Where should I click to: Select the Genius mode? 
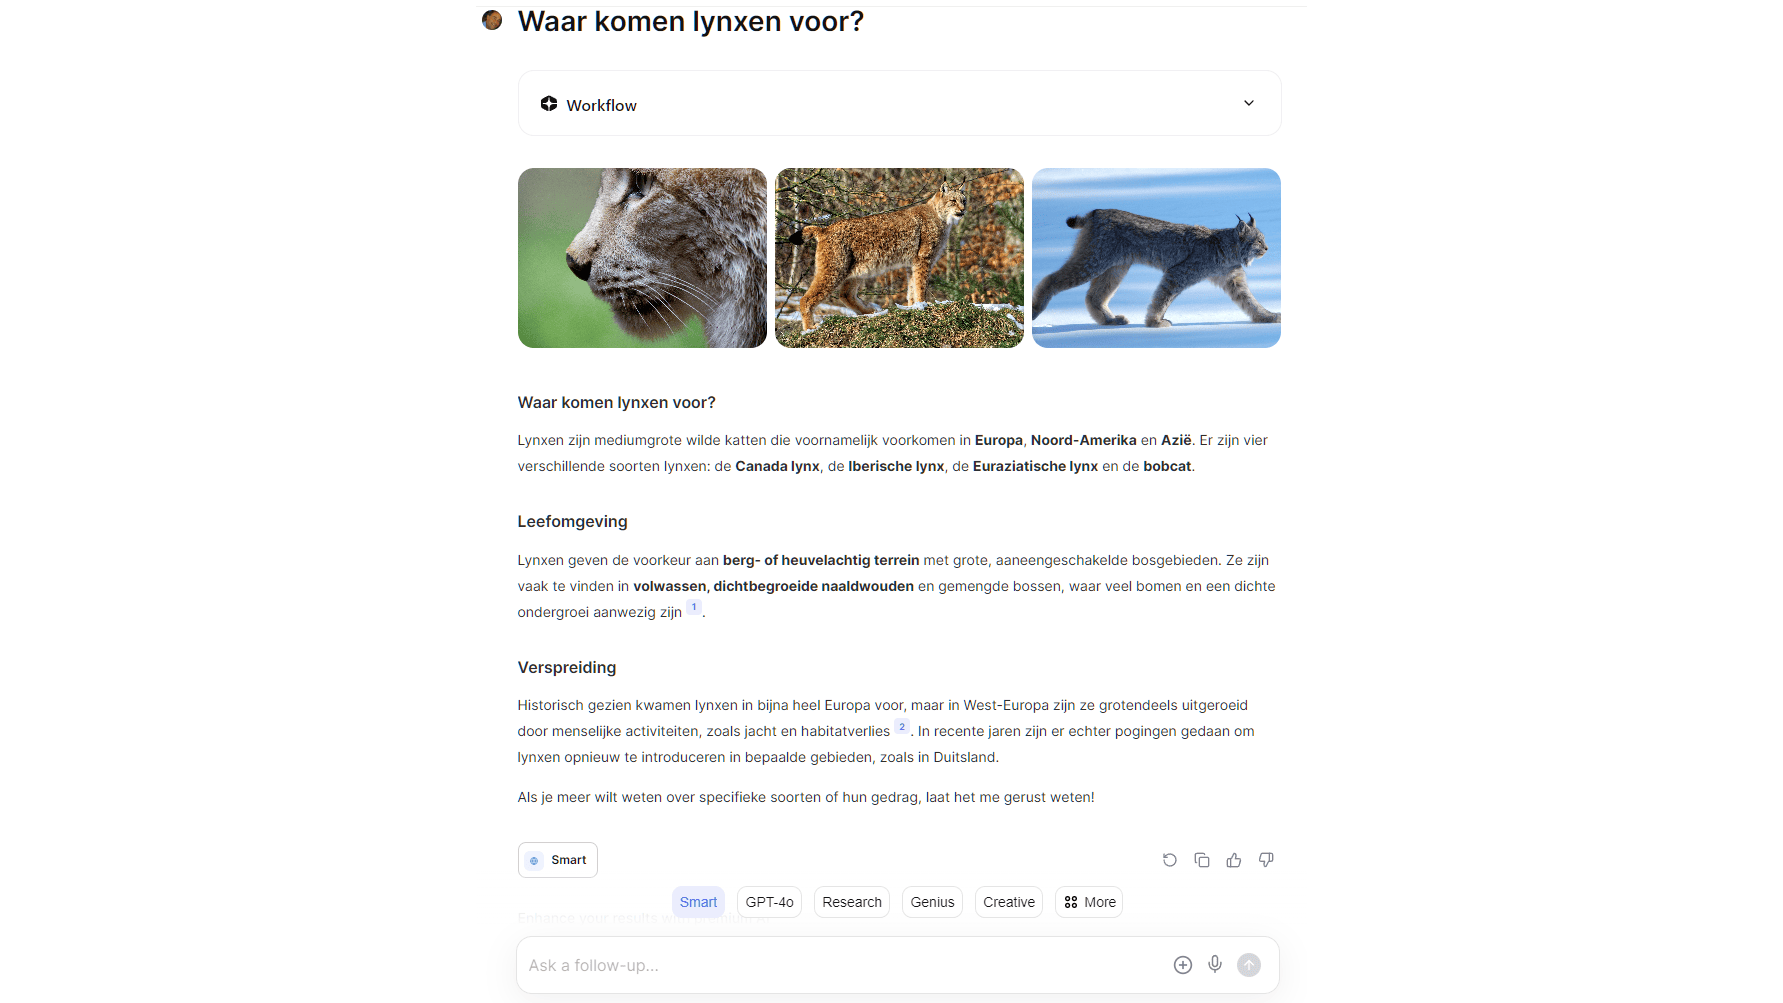point(932,902)
